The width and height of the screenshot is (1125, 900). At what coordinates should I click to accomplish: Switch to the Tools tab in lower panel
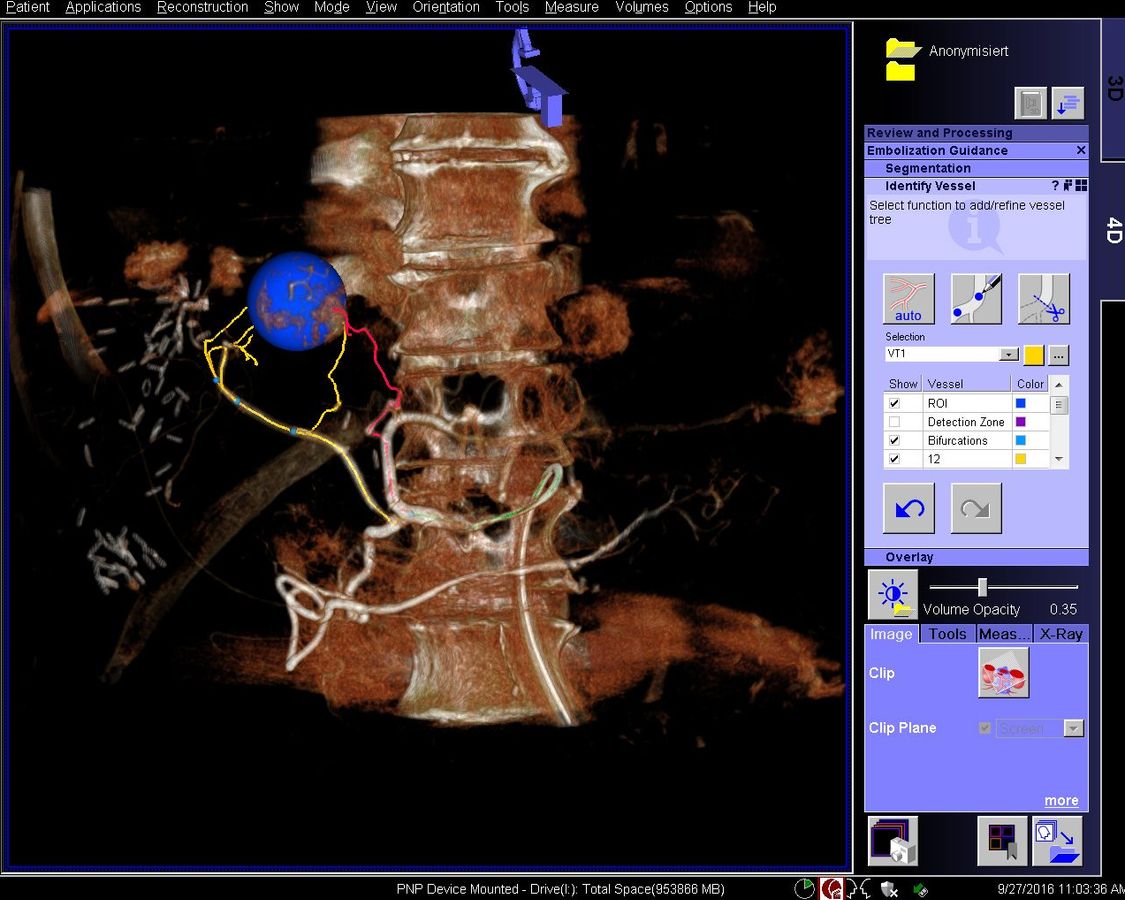[x=947, y=634]
